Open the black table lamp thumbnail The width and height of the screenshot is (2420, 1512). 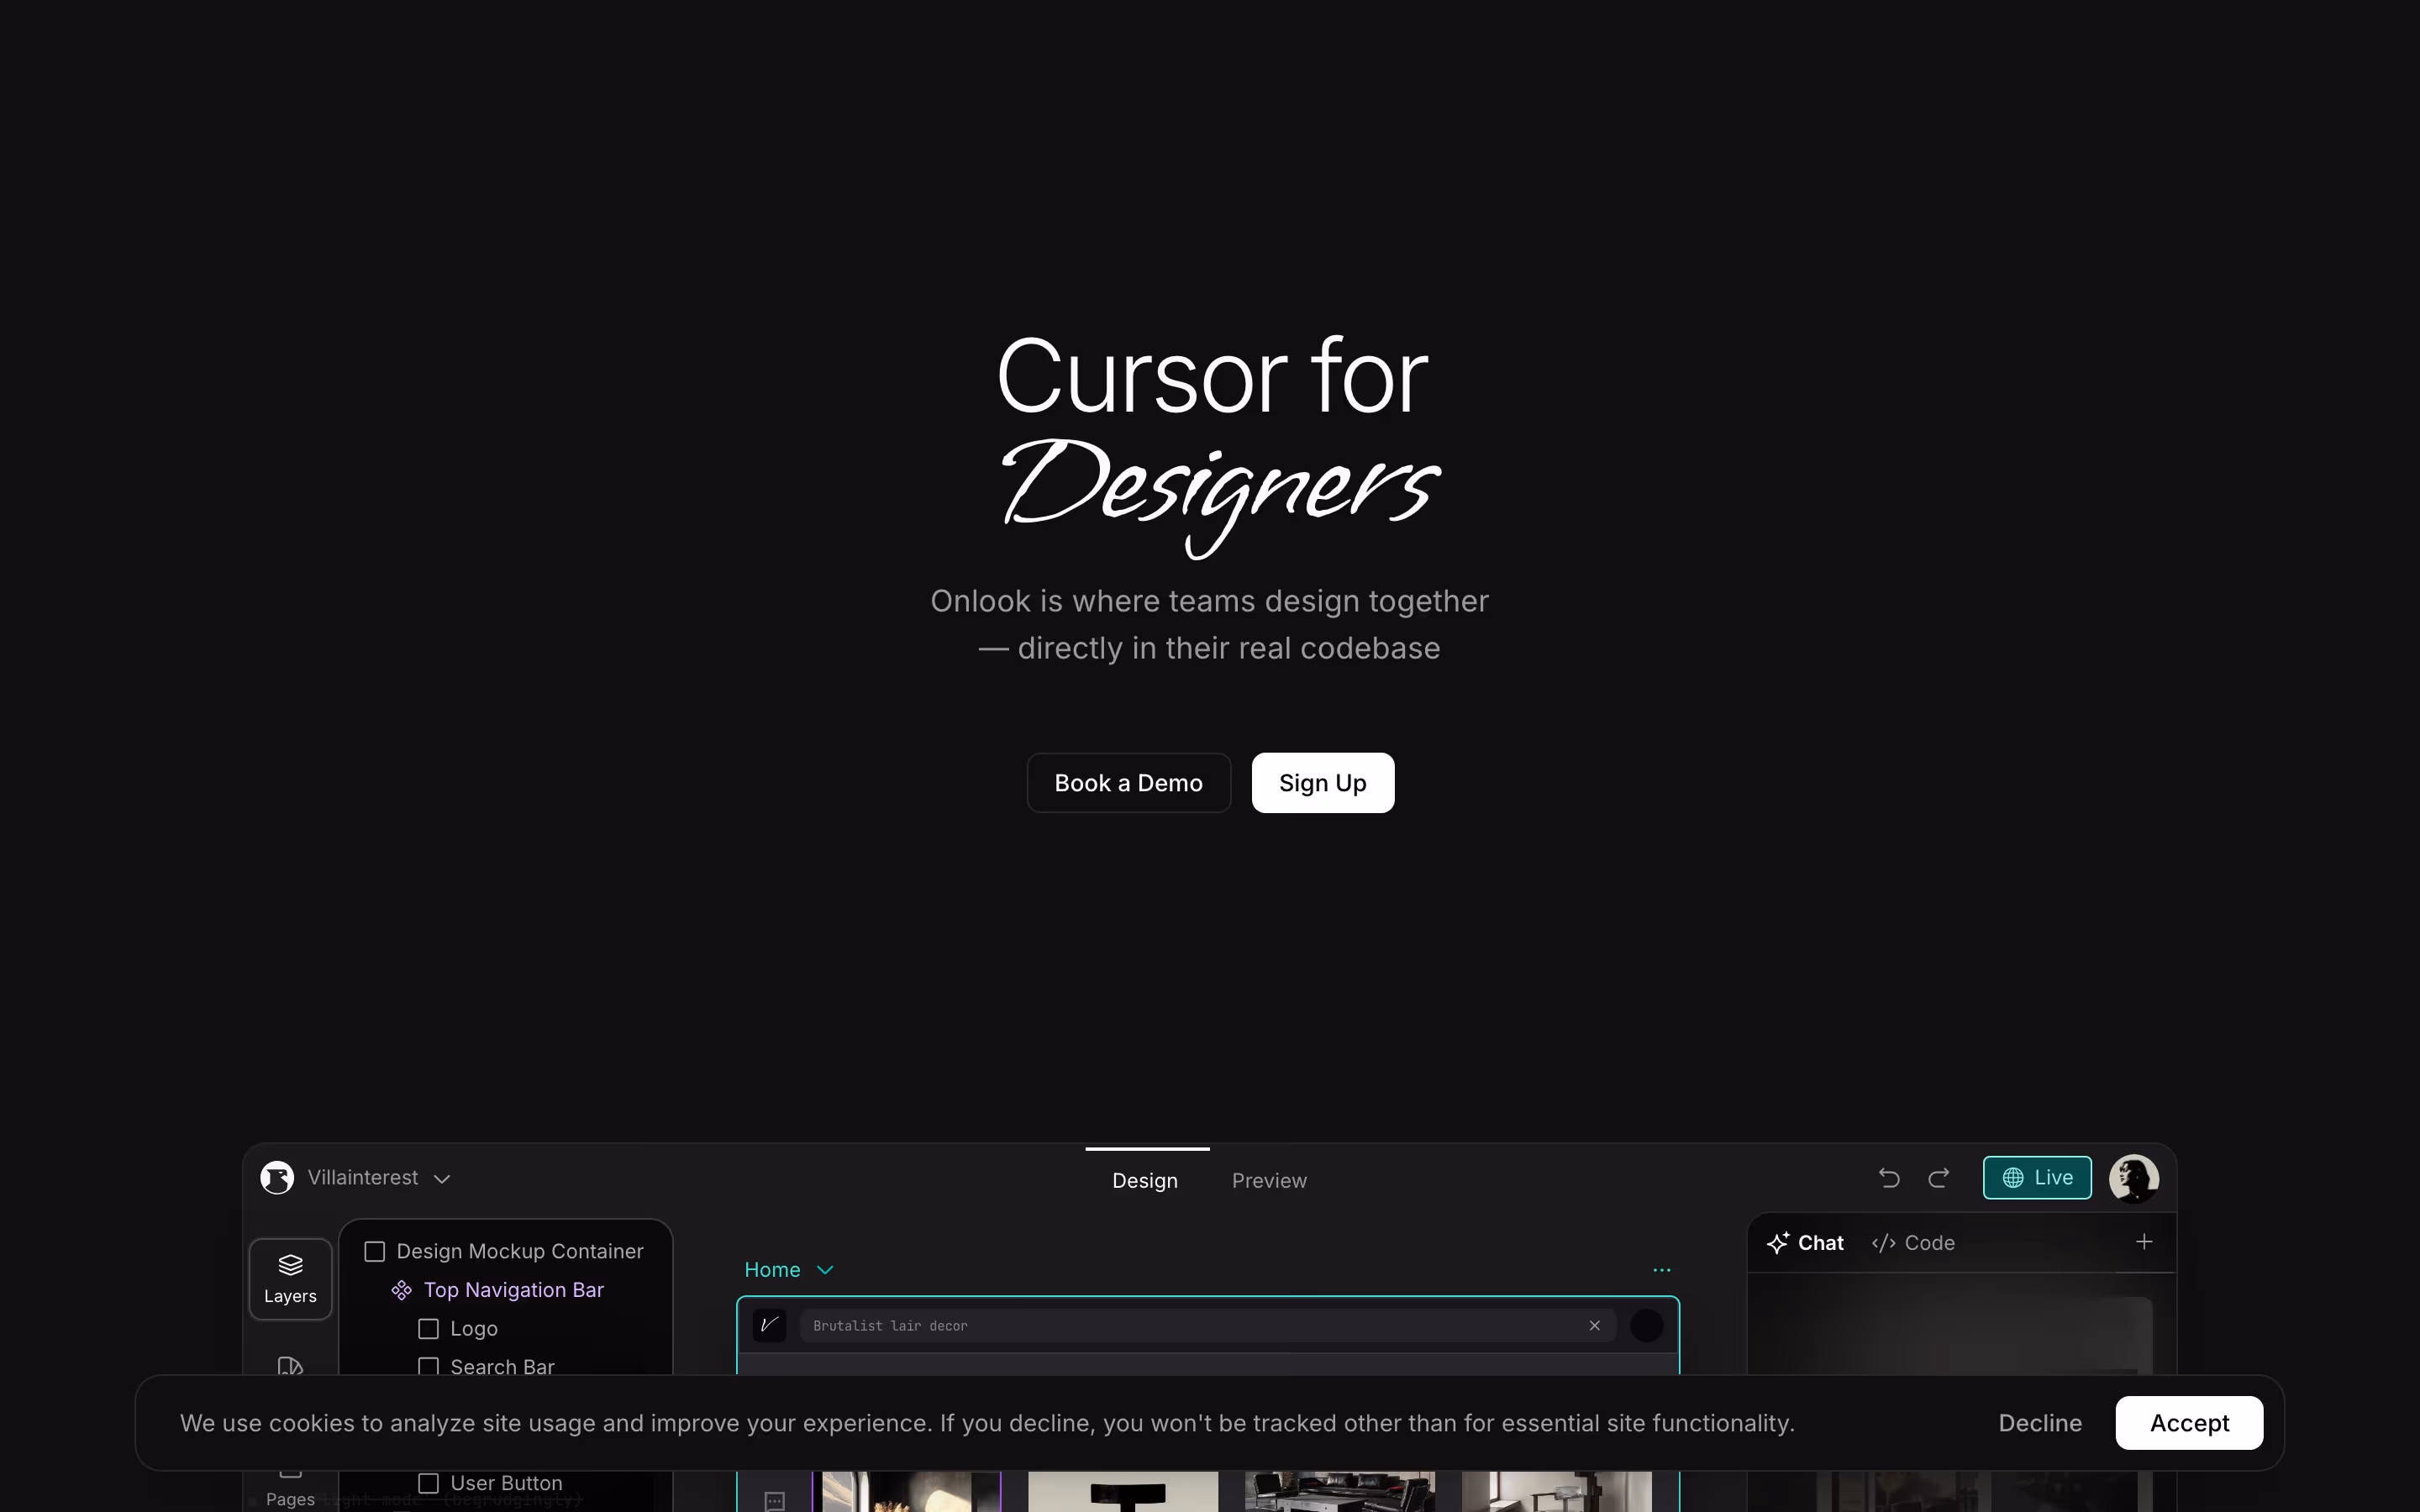coord(1123,1491)
